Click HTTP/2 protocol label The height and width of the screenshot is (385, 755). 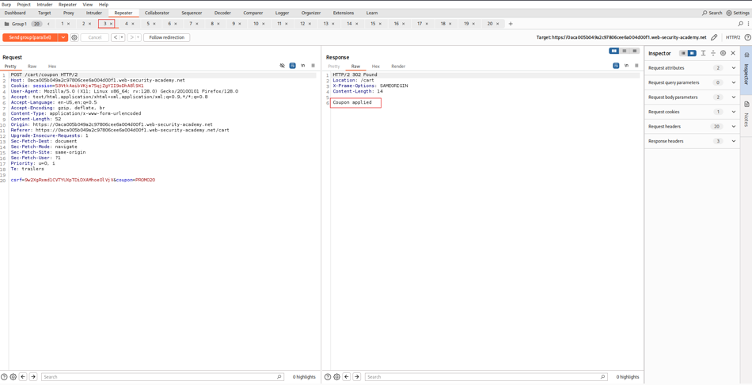tap(733, 37)
